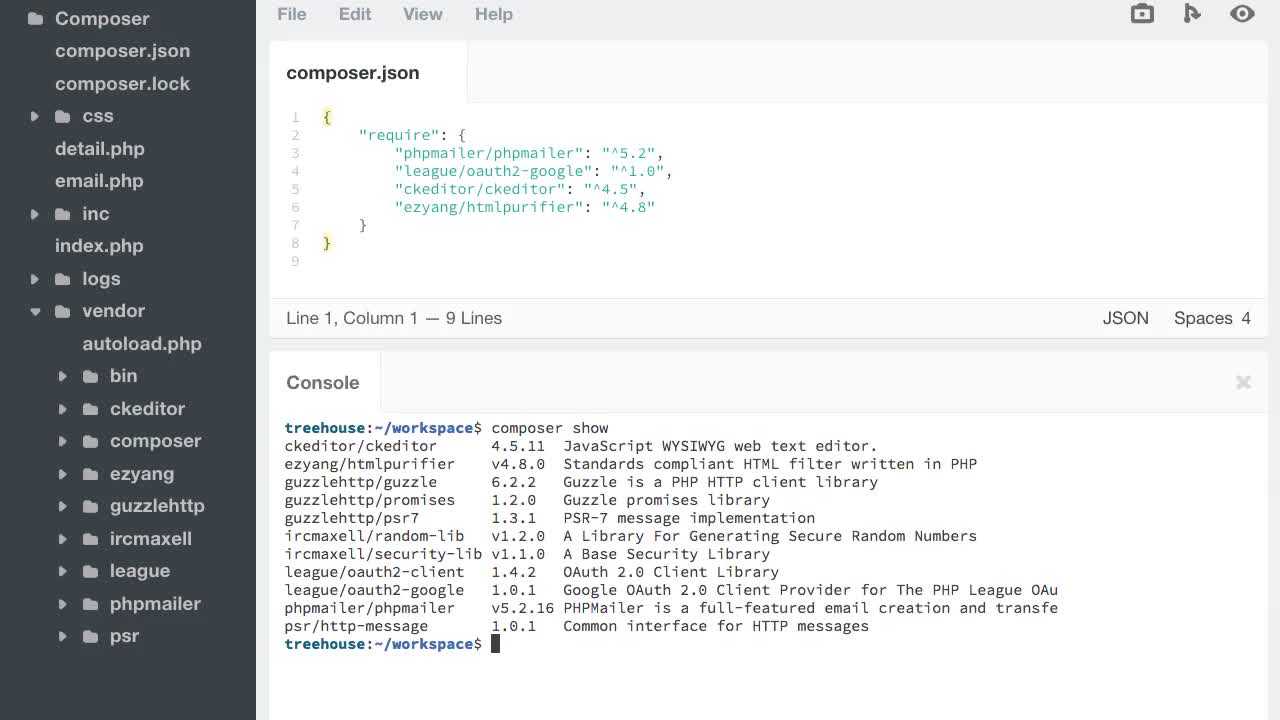Click the ckeditor folder icon

pos(90,409)
